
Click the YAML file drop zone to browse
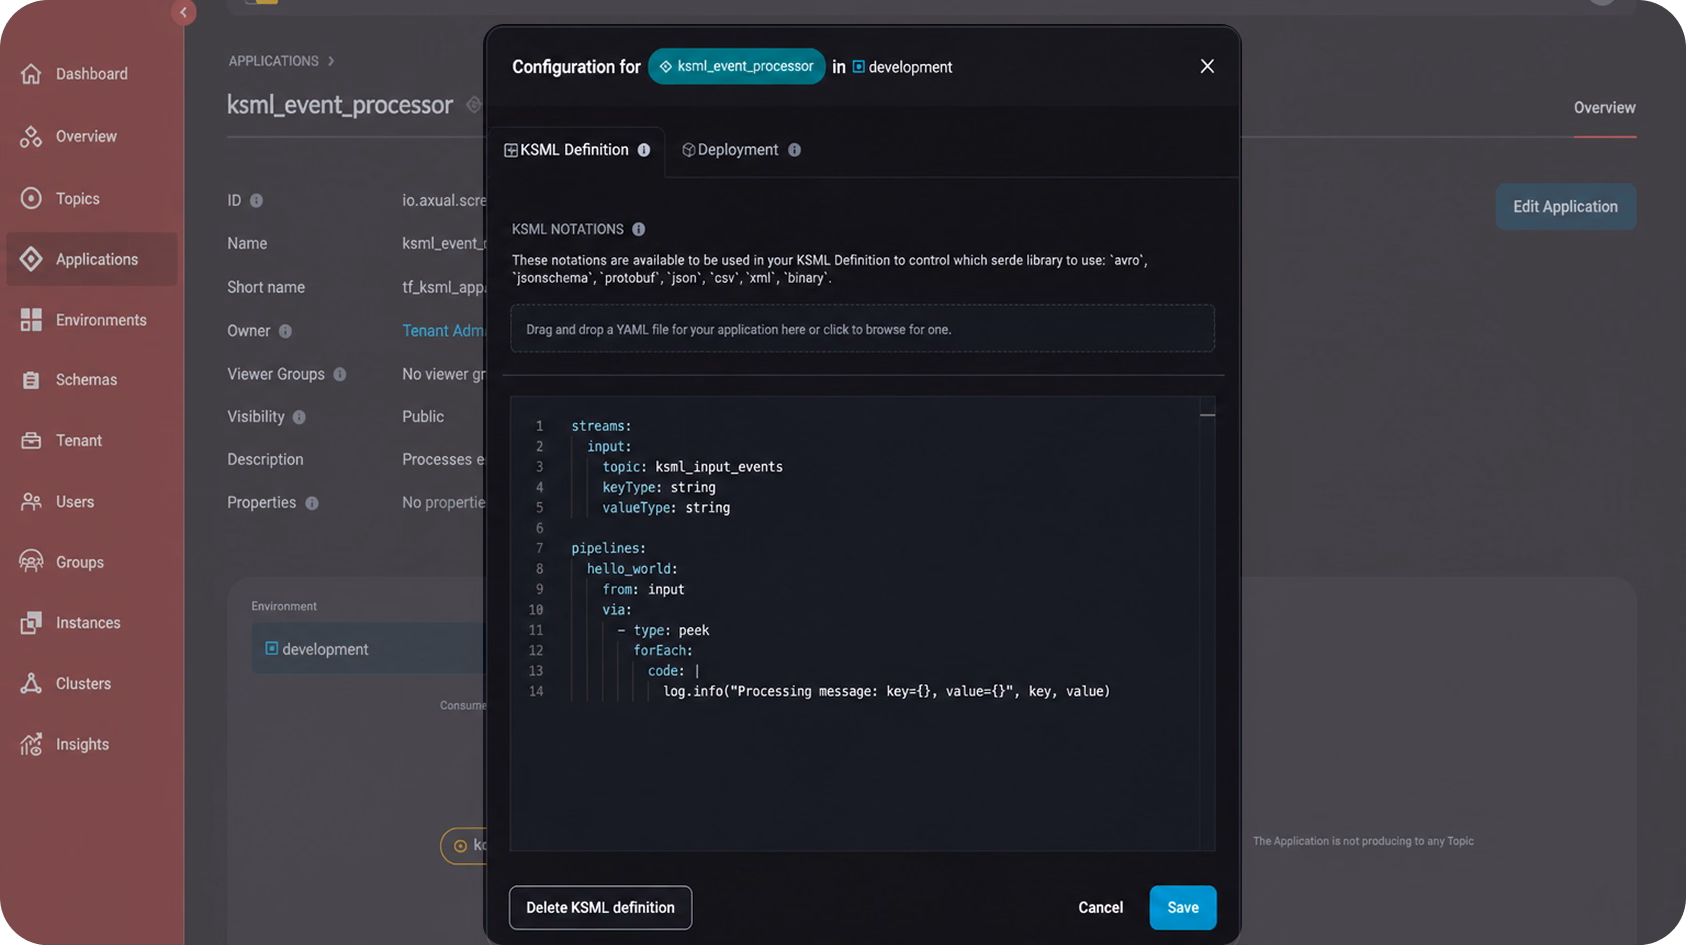862,329
